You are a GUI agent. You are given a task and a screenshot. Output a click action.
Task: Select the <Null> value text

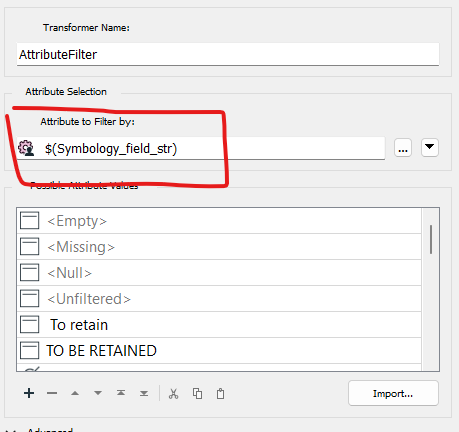[x=69, y=273]
